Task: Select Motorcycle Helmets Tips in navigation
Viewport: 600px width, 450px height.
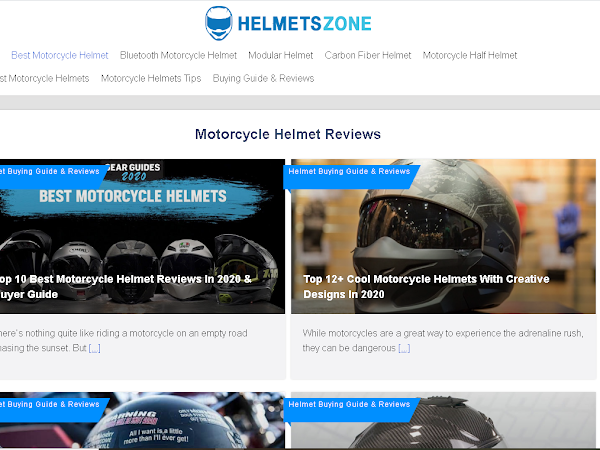Action: point(151,78)
